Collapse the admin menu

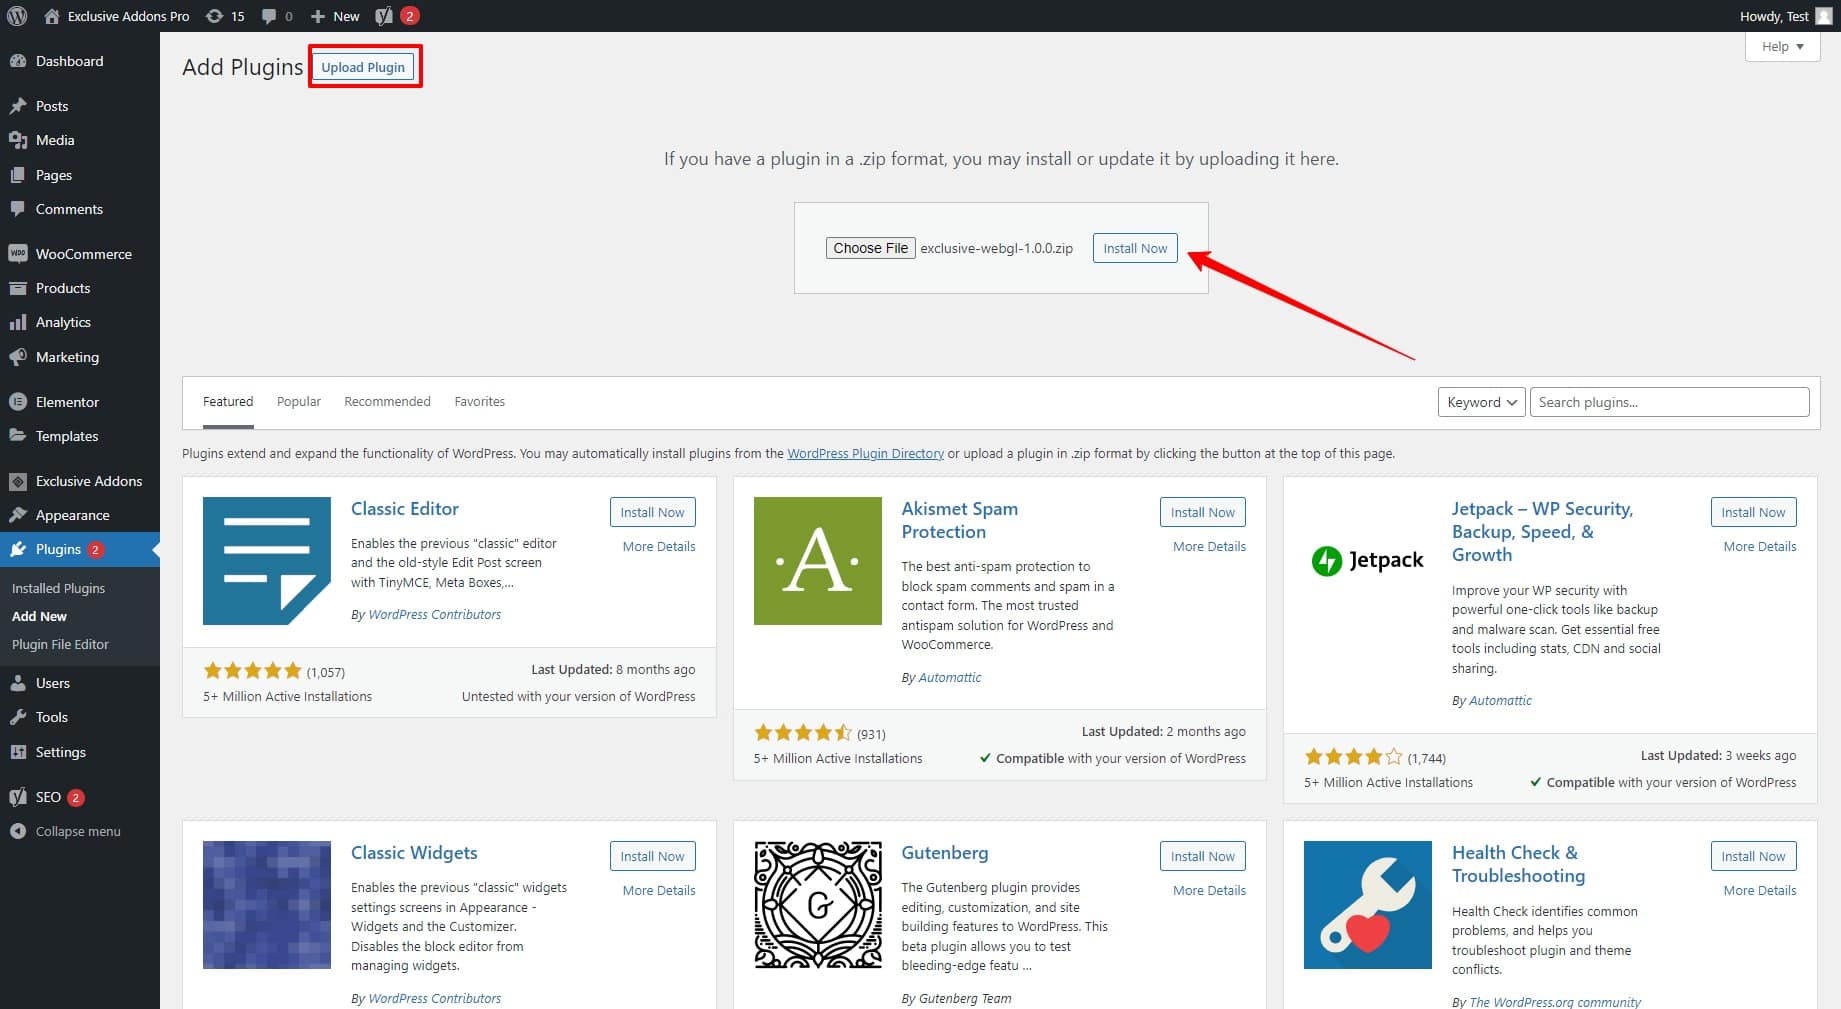point(65,831)
